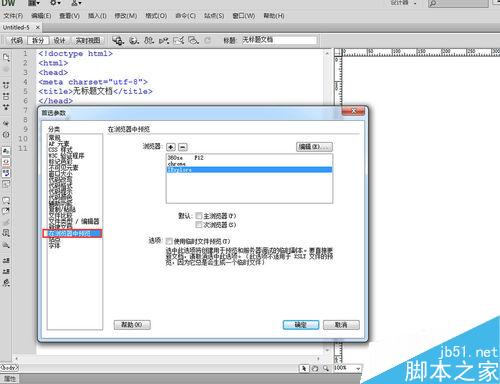This screenshot has height=384, width=500.
Task: Click the Preview in browser globe icon
Action: (x=134, y=41)
